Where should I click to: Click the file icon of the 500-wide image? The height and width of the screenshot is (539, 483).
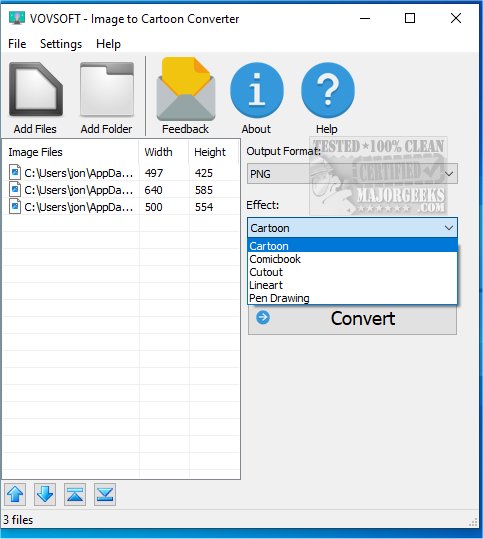point(14,207)
